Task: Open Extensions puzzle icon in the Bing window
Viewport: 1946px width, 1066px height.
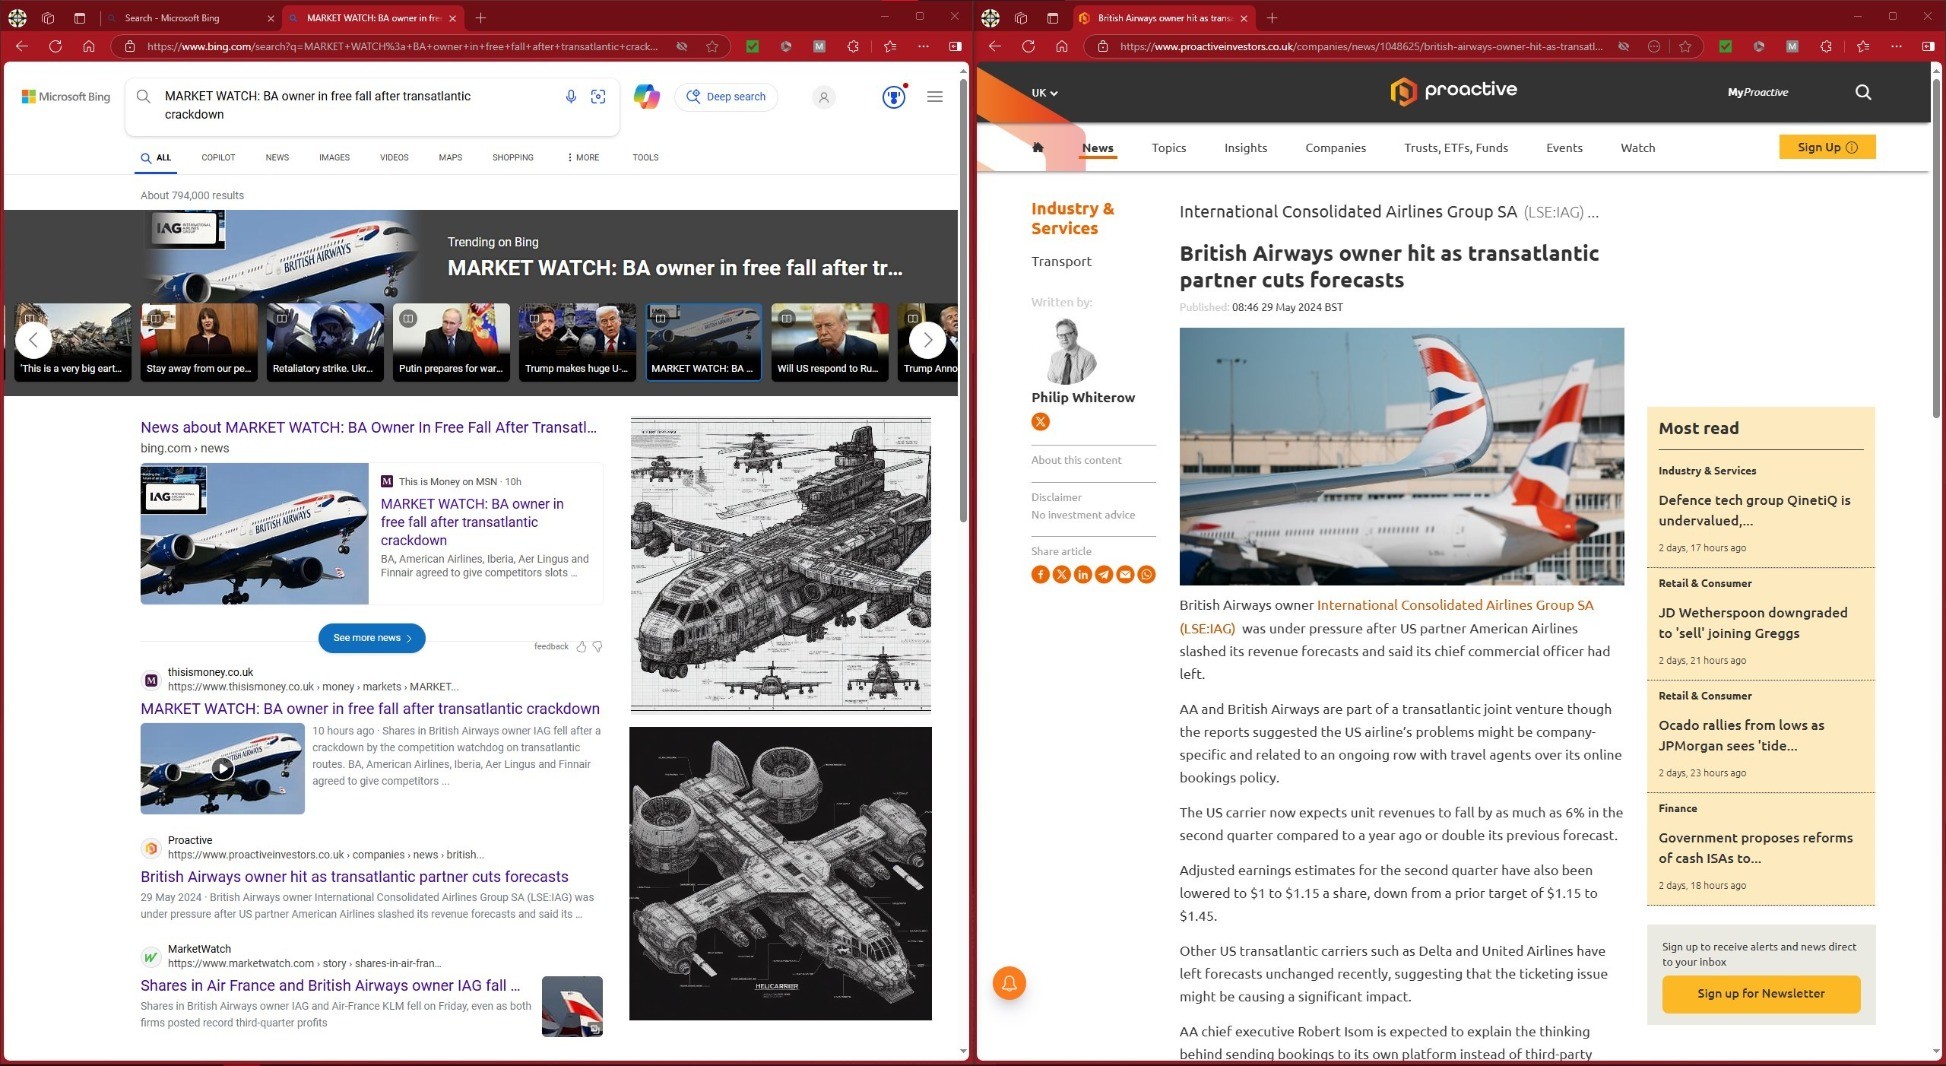Action: pyautogui.click(x=853, y=46)
